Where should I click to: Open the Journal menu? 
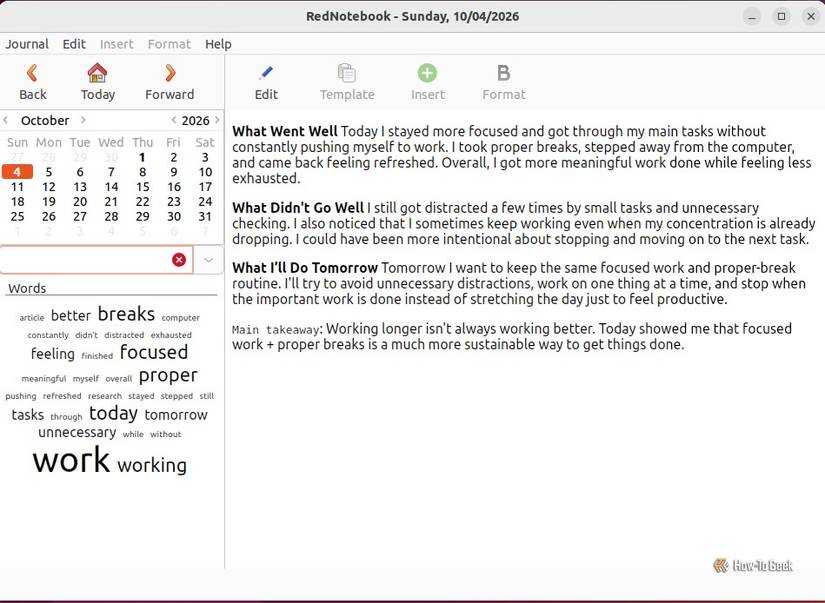(27, 44)
